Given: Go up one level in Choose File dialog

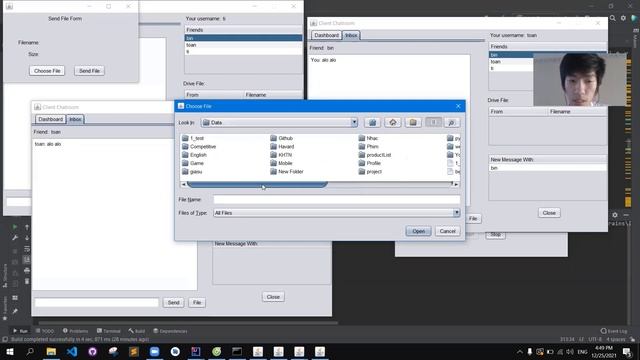Looking at the screenshot, I should pyautogui.click(x=372, y=122).
